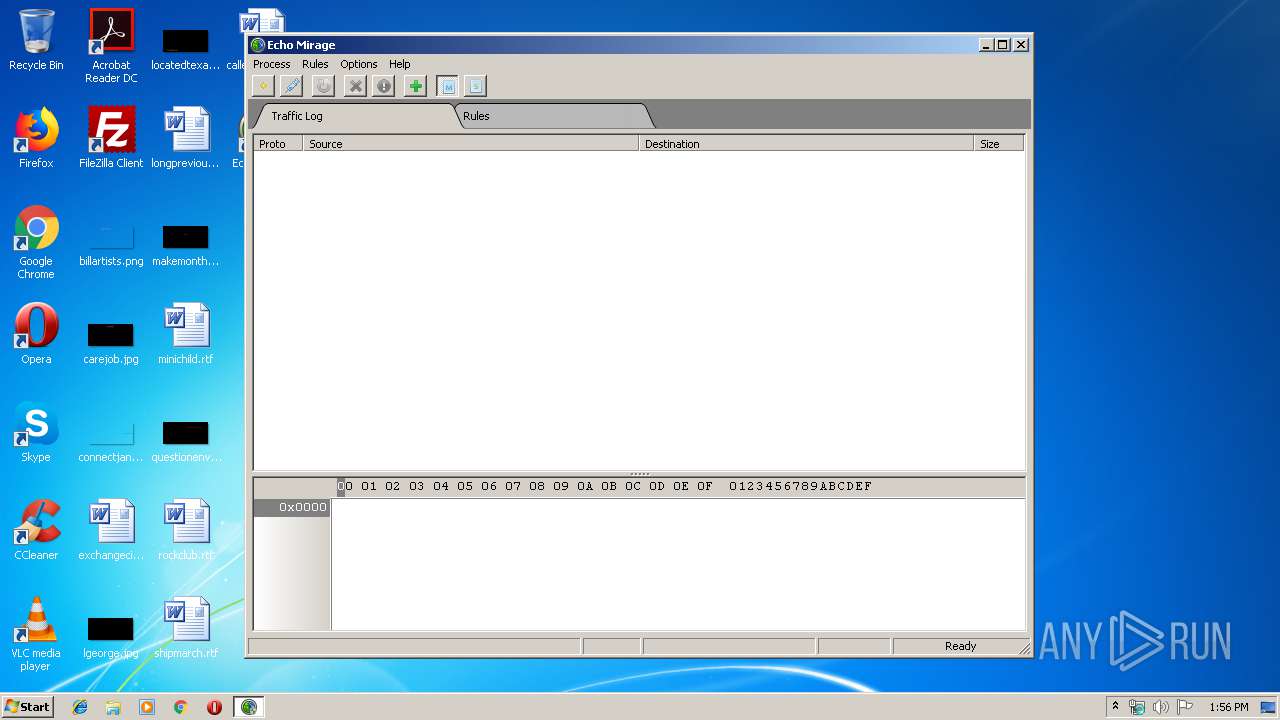Viewport: 1280px width, 720px height.
Task: Click the greyed power toolbar button
Action: pyautogui.click(x=323, y=86)
